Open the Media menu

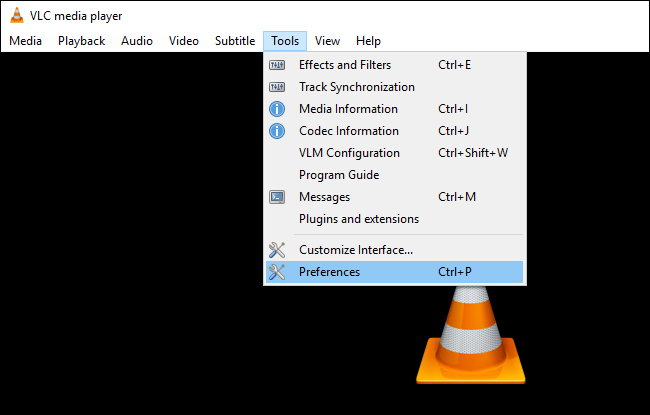[x=25, y=41]
